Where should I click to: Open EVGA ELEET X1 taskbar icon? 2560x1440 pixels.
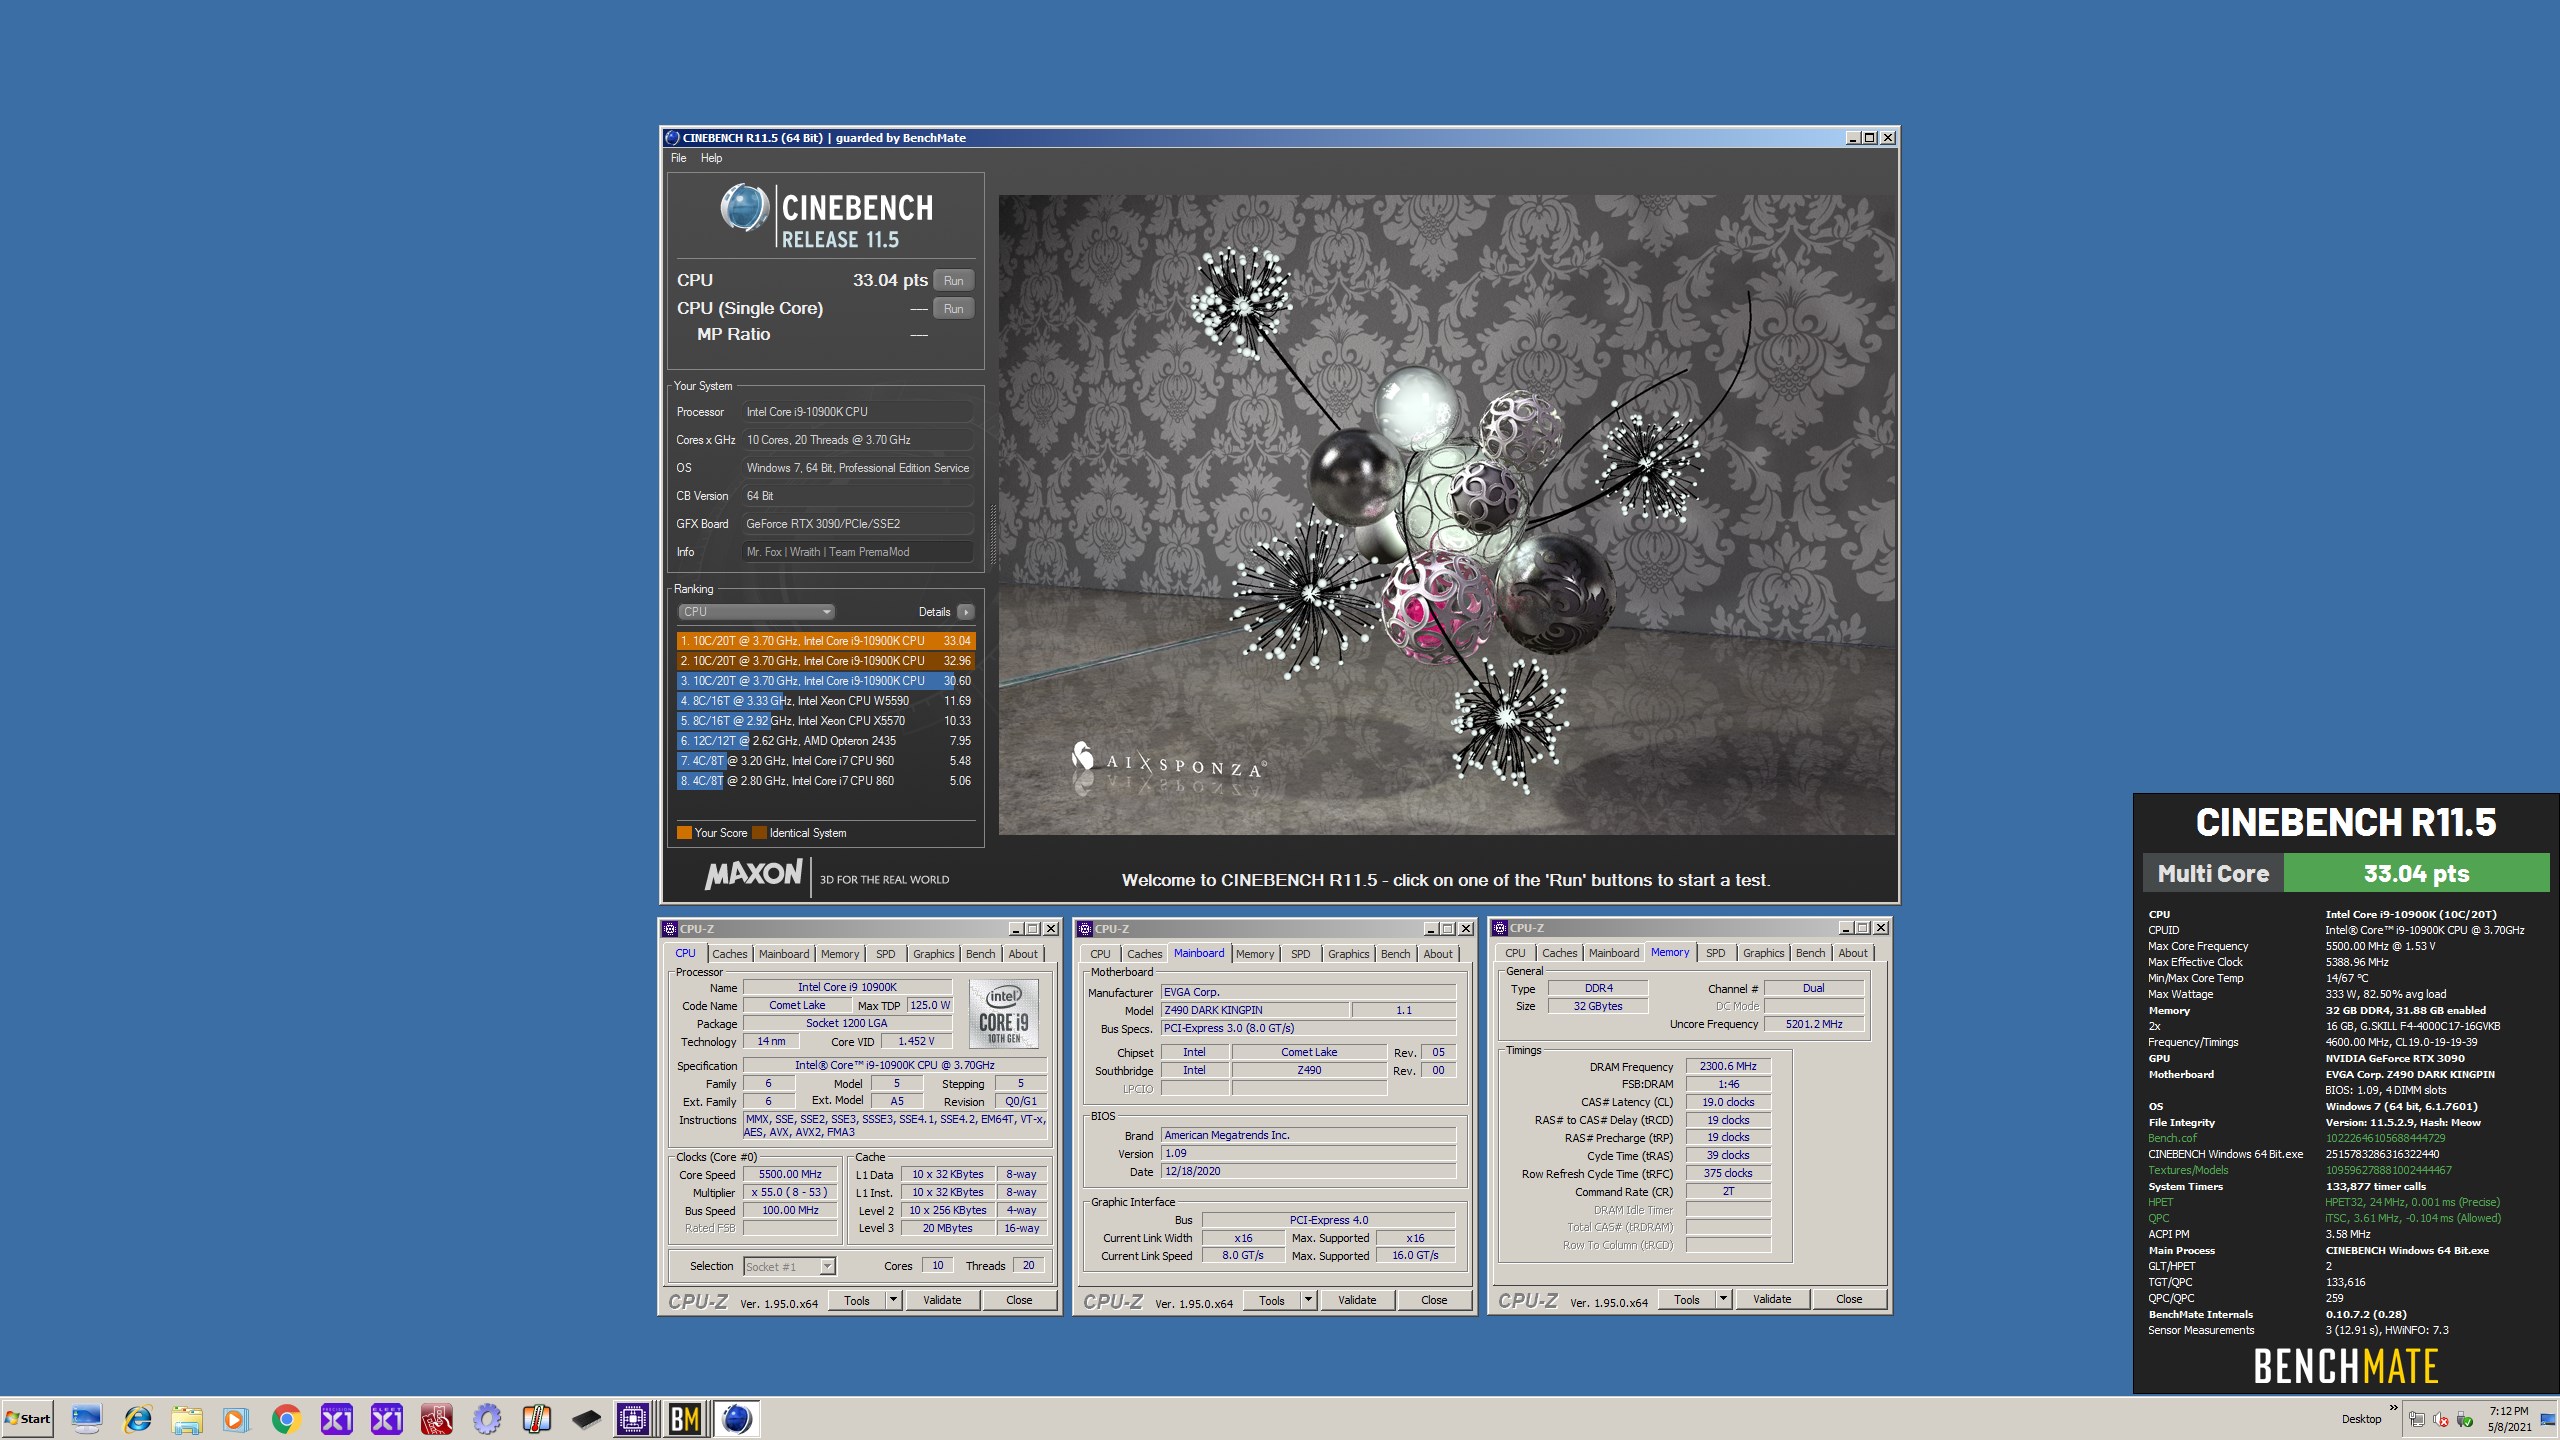pyautogui.click(x=386, y=1418)
